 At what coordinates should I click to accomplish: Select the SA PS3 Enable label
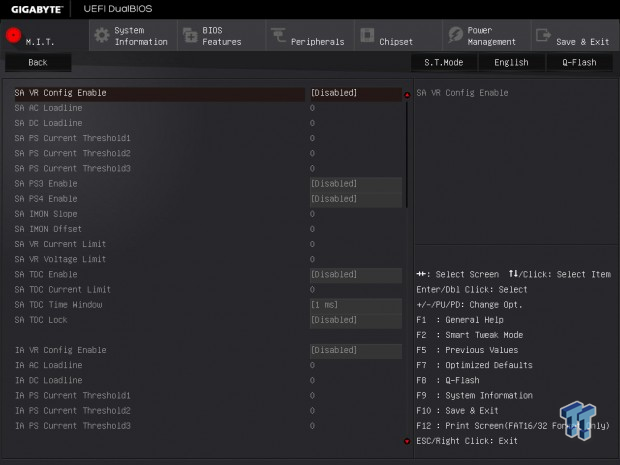coord(46,184)
